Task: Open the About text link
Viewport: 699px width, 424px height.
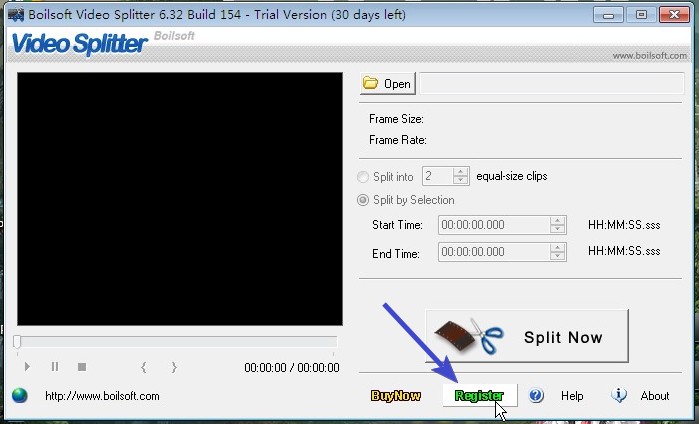Action: click(x=655, y=396)
